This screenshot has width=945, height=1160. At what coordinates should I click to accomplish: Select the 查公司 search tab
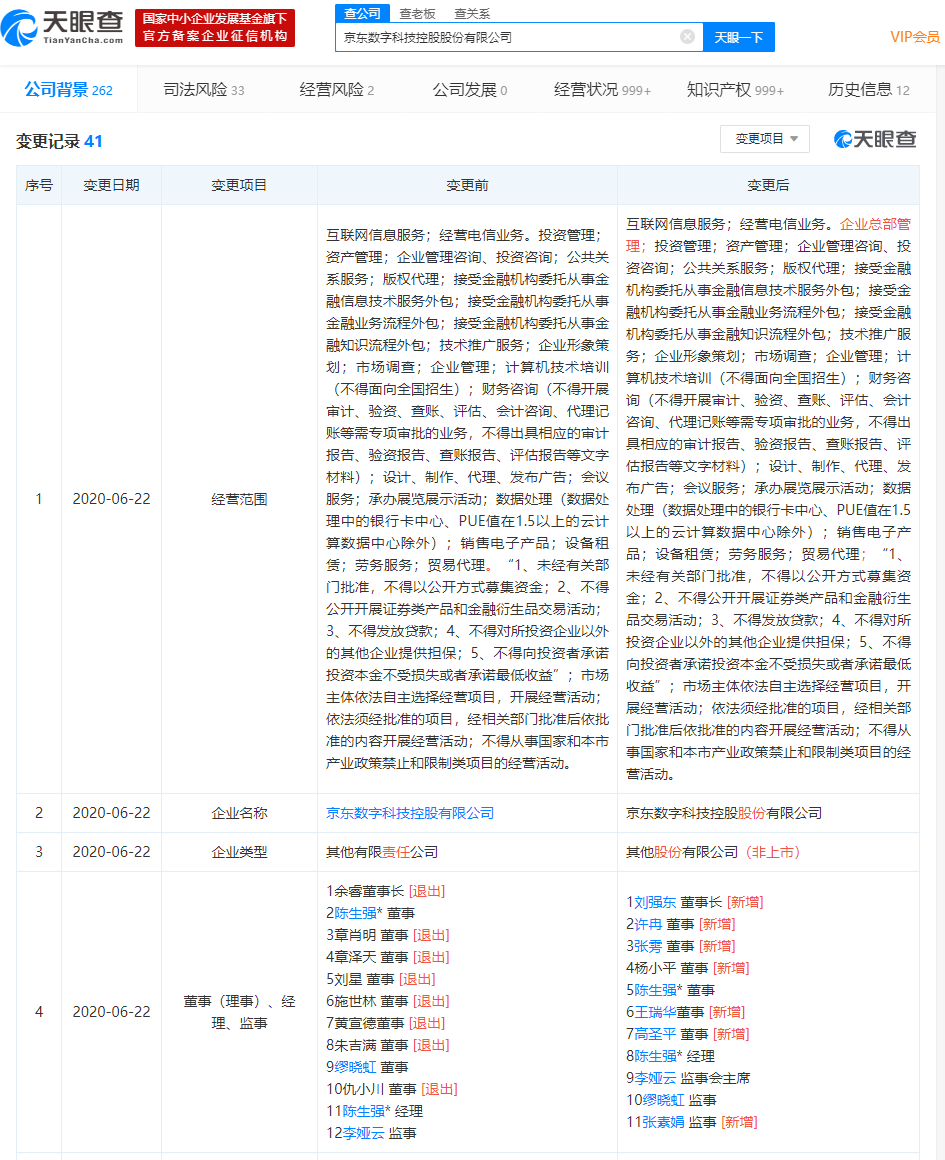(362, 13)
